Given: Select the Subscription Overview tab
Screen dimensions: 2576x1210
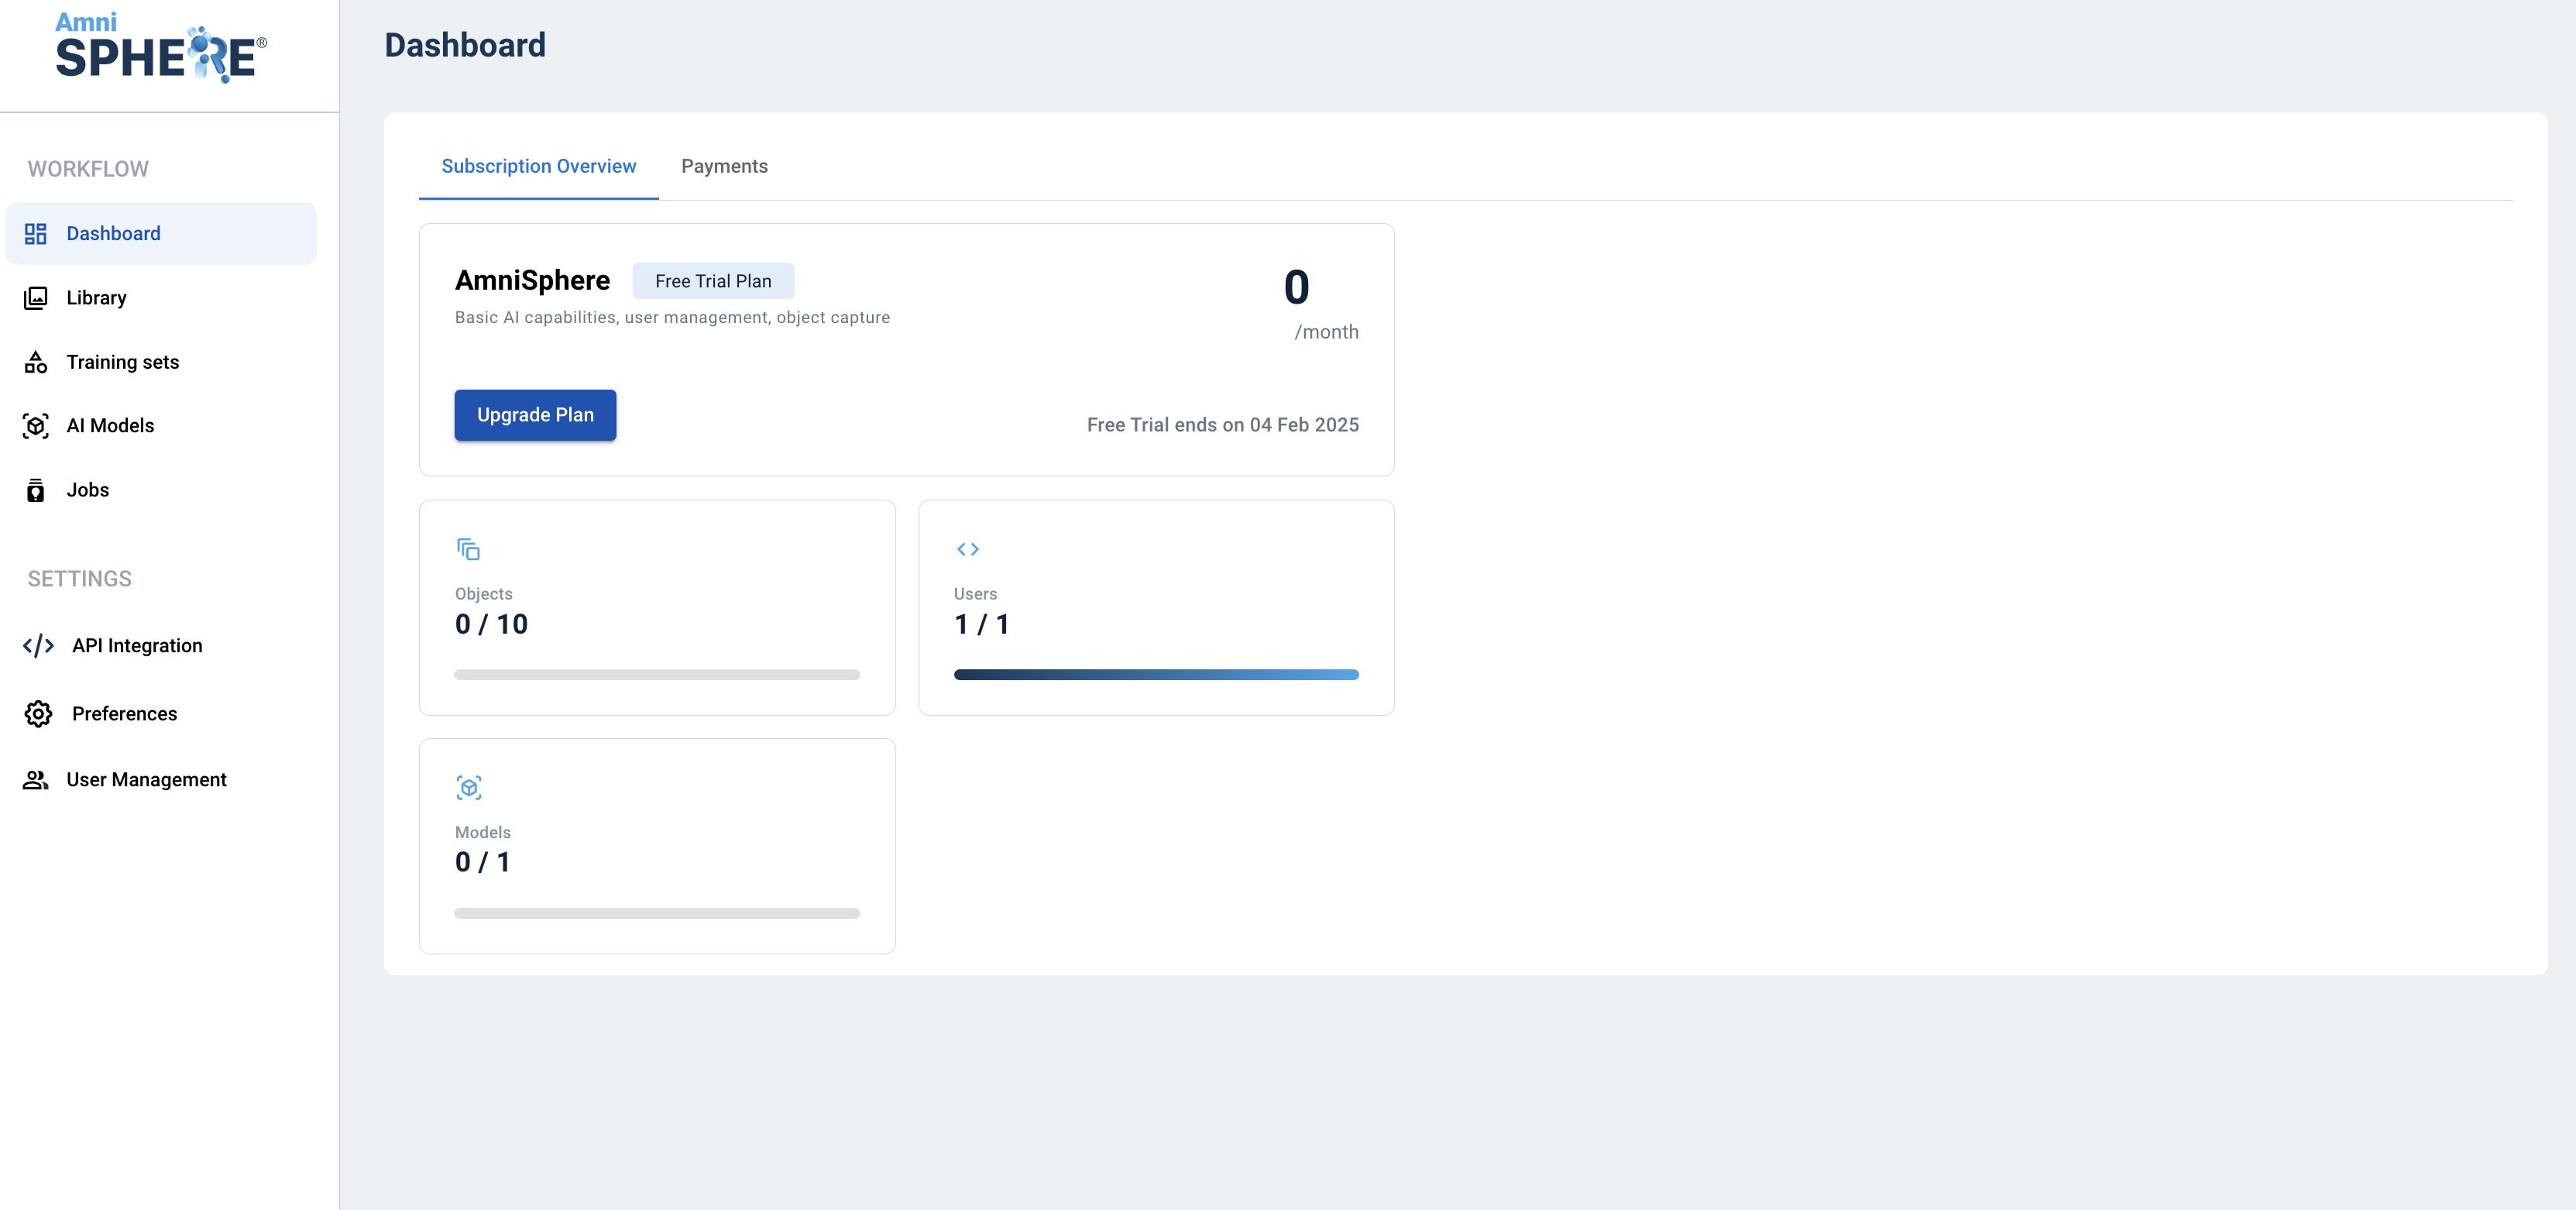Looking at the screenshot, I should click(x=538, y=166).
